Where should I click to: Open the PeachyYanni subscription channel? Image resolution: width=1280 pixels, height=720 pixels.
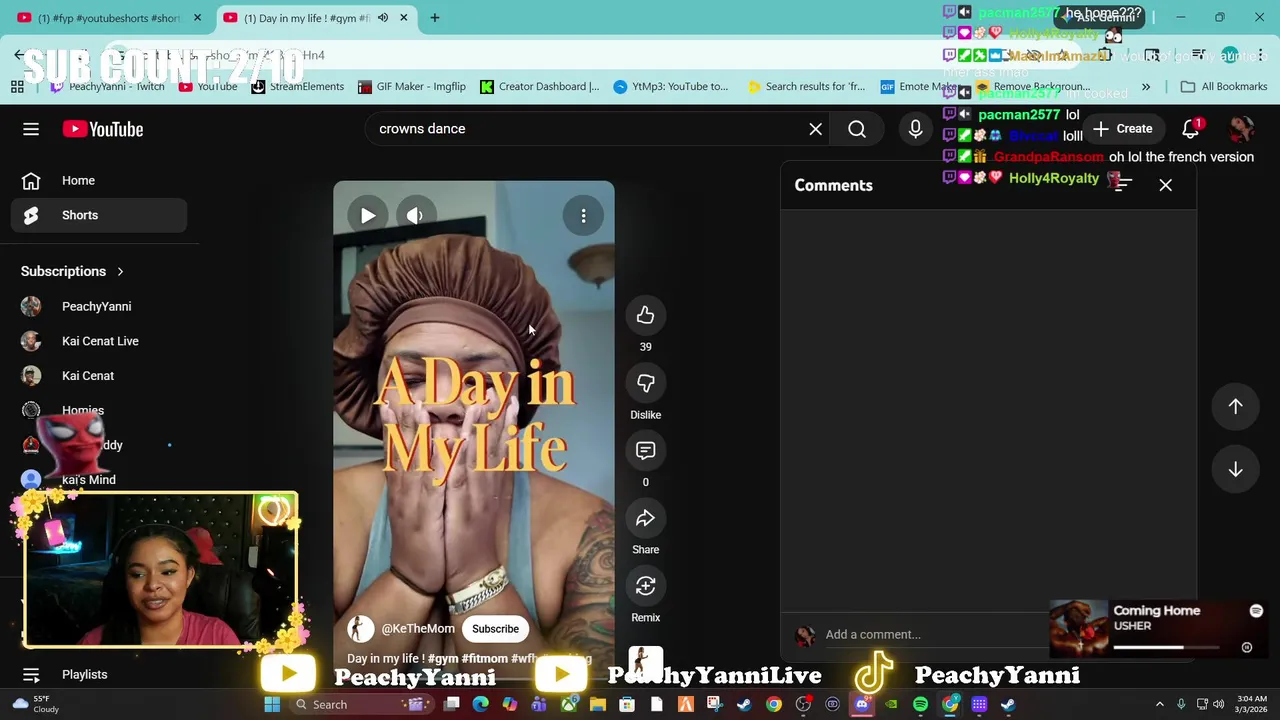coord(98,306)
